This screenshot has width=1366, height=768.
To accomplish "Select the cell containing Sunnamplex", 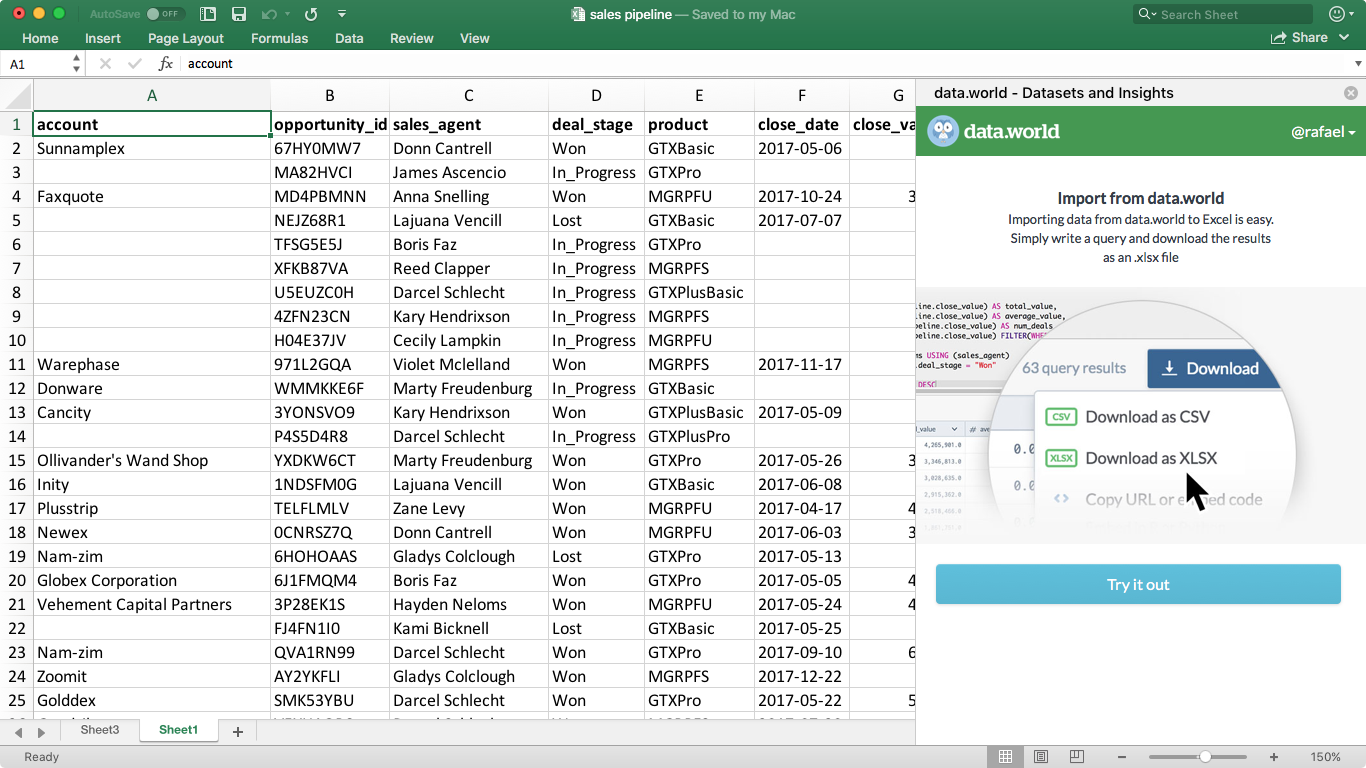I will coord(152,148).
